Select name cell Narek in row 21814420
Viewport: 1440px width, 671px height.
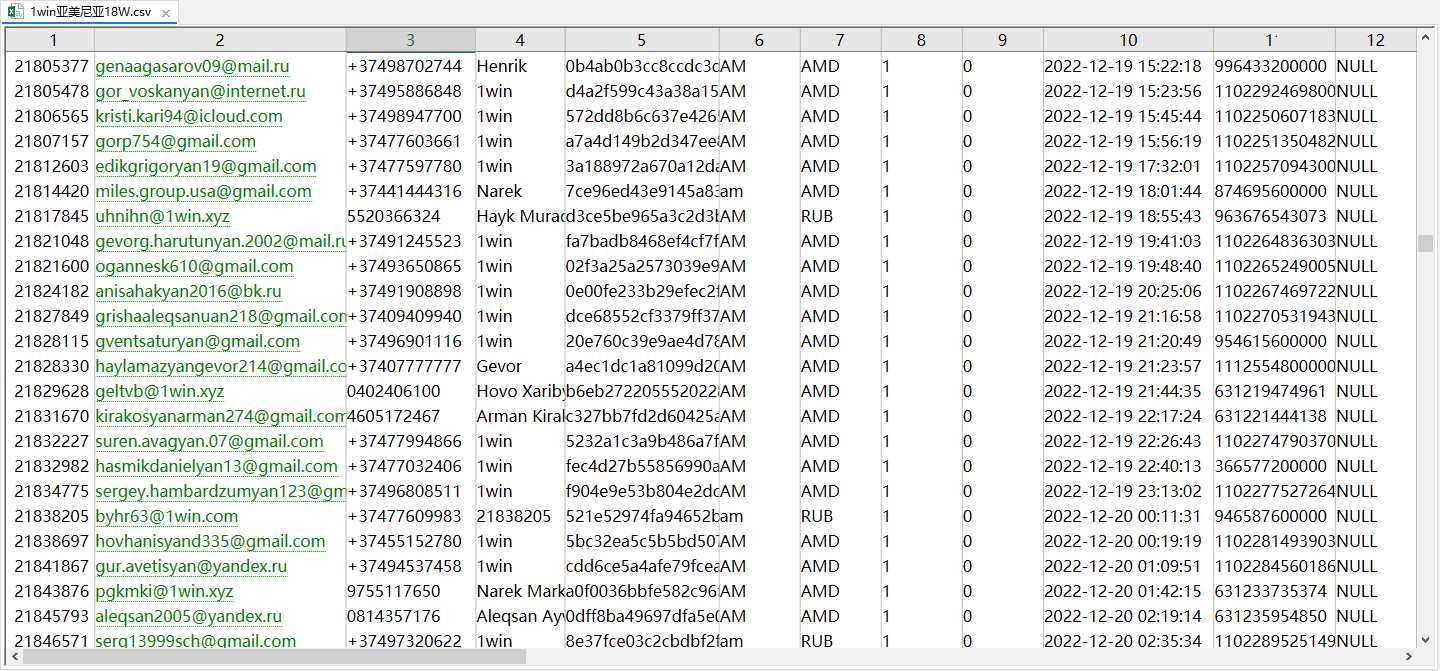[520, 191]
